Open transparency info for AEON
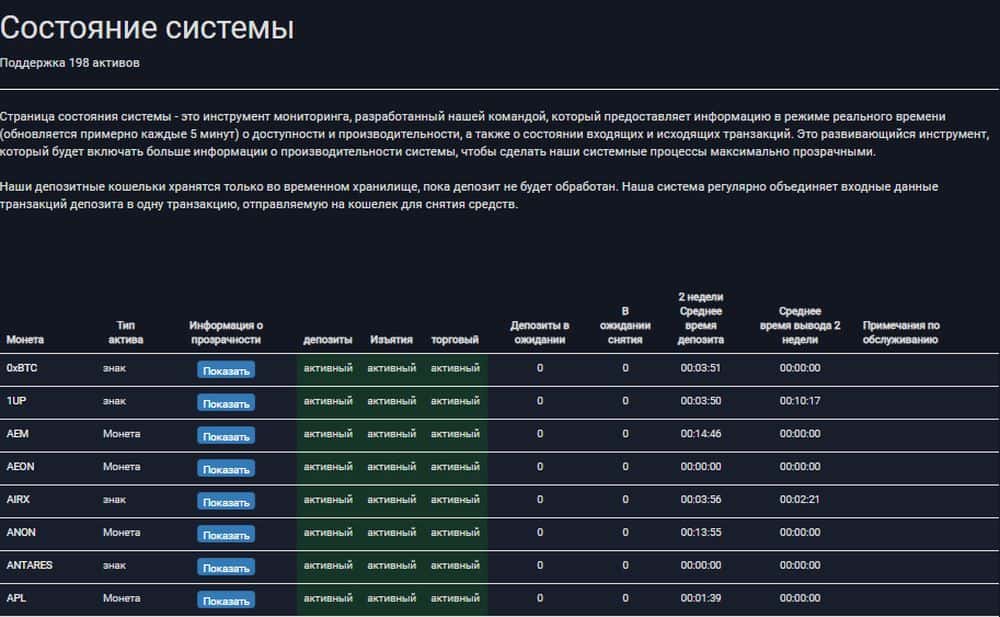Screen dimensions: 1000x617 pos(226,469)
